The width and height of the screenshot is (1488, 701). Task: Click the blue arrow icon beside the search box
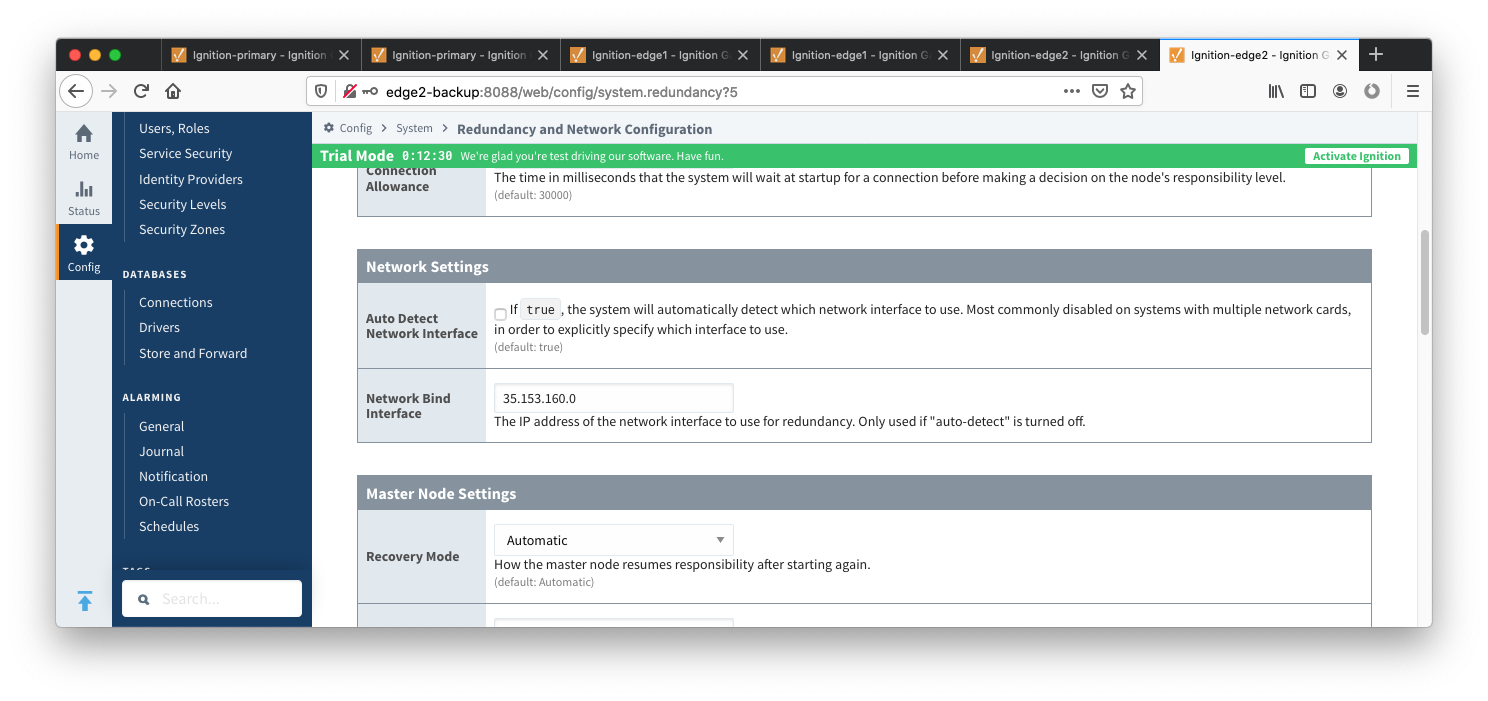click(x=85, y=601)
